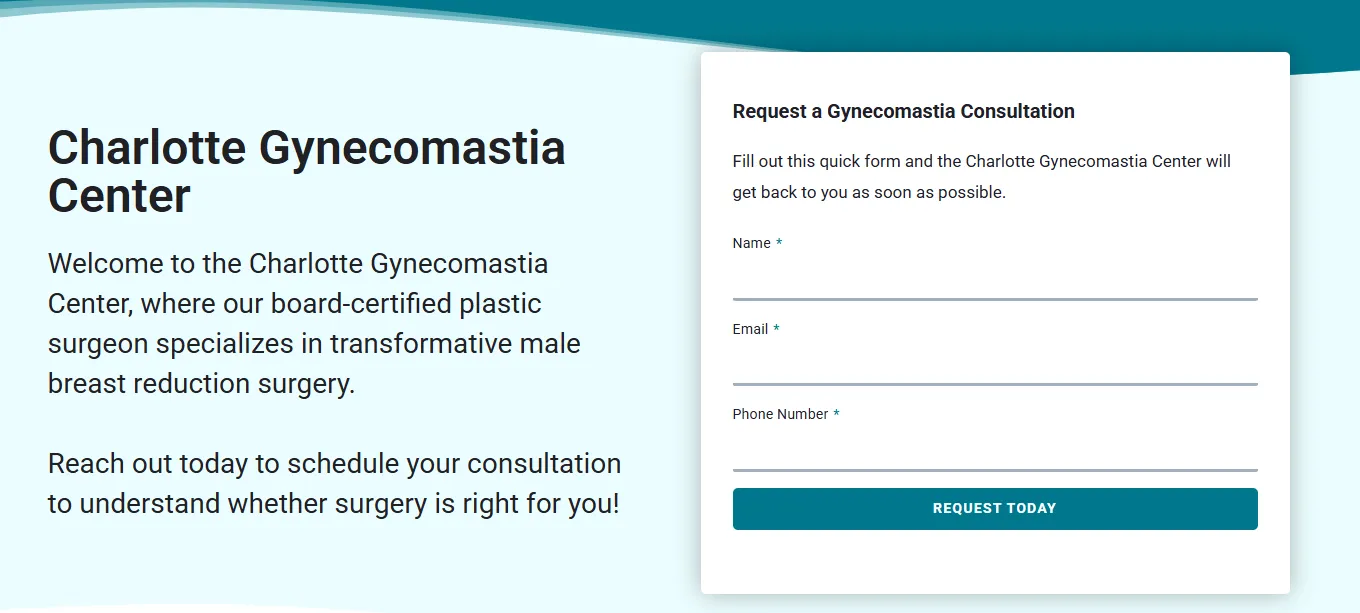
Task: Click the 'Fill out this quick form' description
Action: pyautogui.click(x=981, y=161)
